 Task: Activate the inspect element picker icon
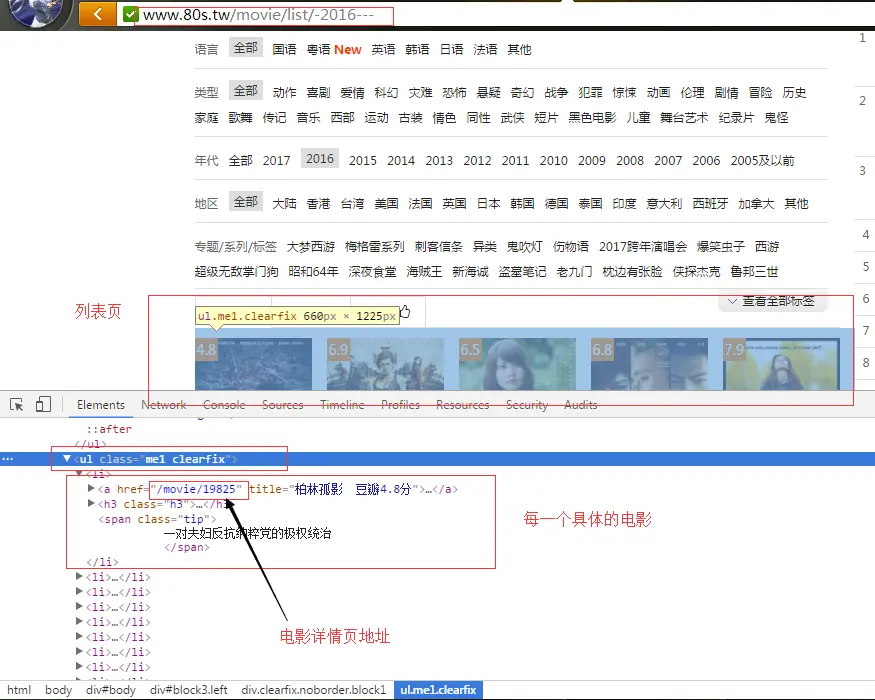(17, 405)
